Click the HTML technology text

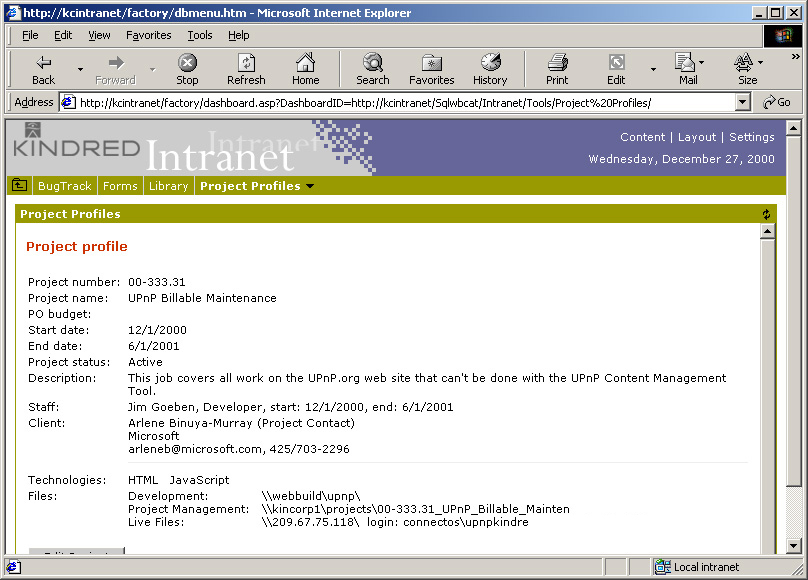tap(143, 480)
